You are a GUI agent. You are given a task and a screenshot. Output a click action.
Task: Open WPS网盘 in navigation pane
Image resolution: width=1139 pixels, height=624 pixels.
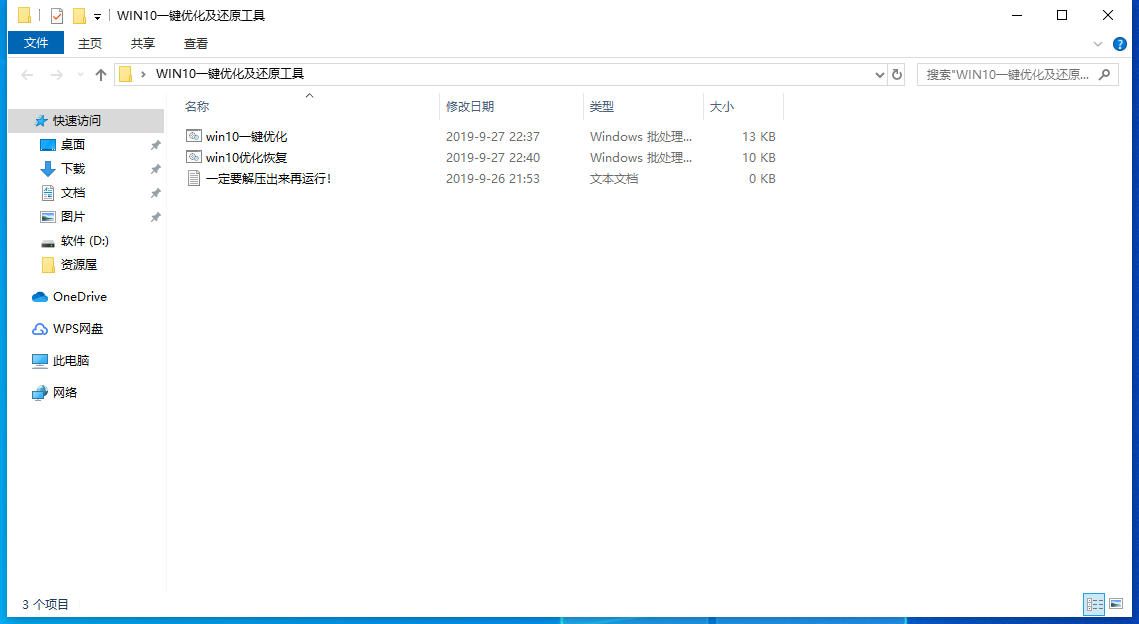click(78, 328)
